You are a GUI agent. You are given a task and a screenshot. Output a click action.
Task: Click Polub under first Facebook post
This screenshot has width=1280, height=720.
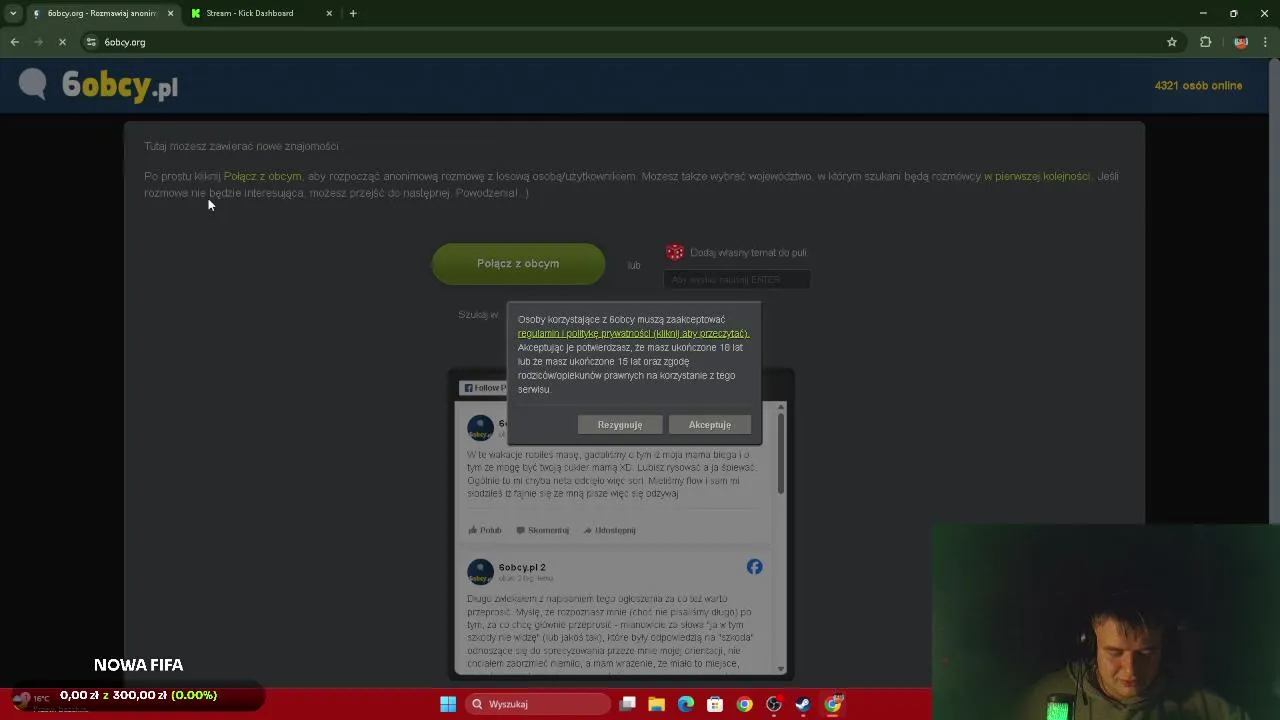click(x=485, y=530)
